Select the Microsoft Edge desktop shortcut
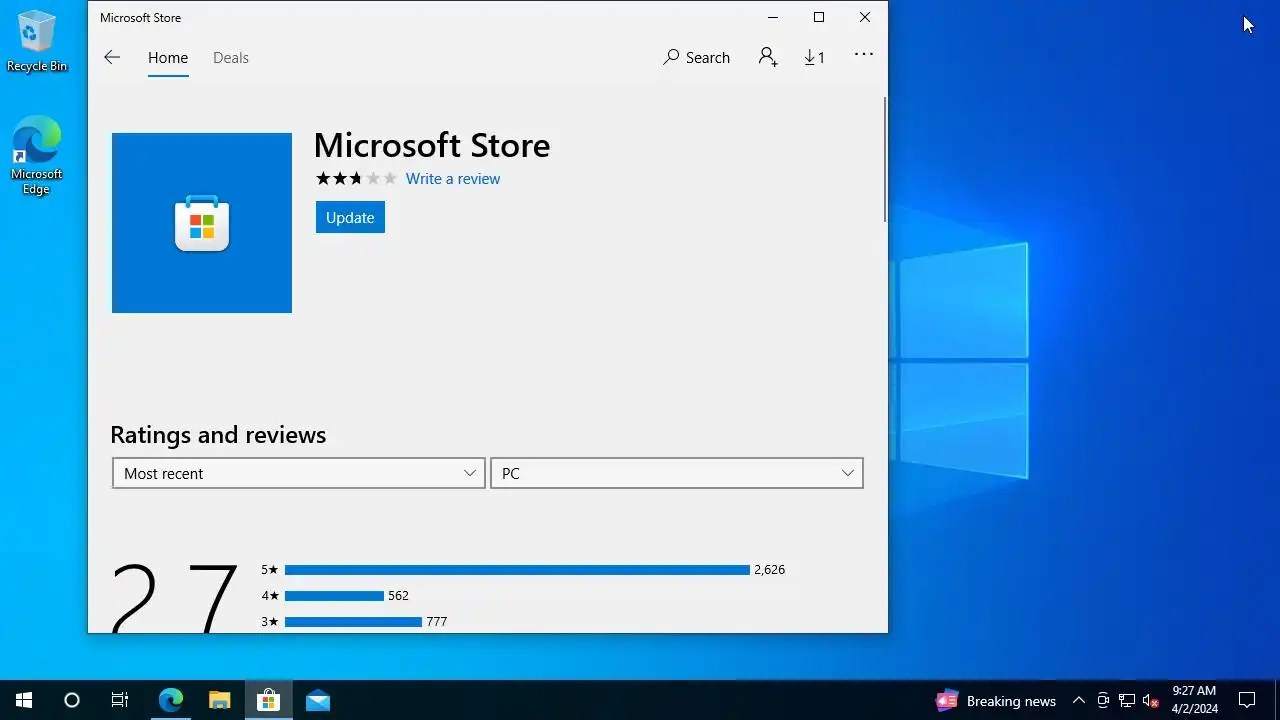The image size is (1280, 720). tap(37, 155)
